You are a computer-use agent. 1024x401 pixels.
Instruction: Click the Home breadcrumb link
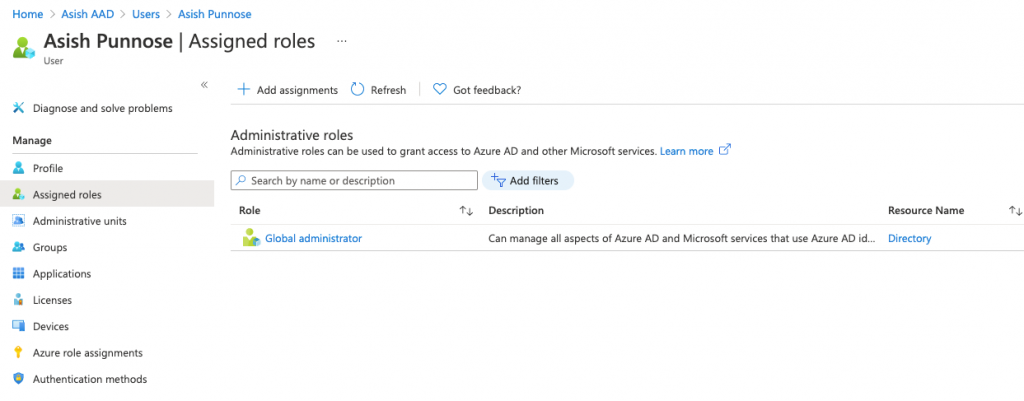coord(27,14)
